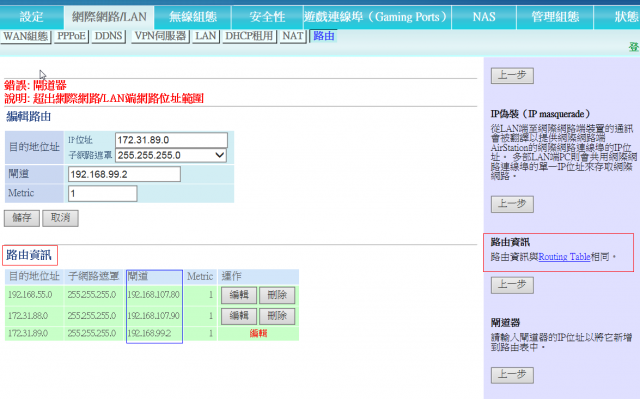The width and height of the screenshot is (640, 399).
Task: Open the 安全性 tab
Action: click(267, 17)
